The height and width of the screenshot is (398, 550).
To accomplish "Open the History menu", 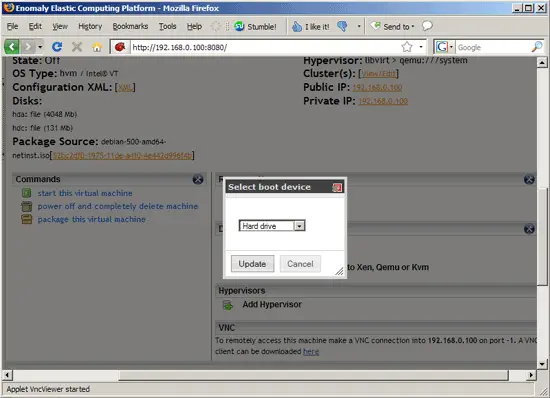I will 90,26.
